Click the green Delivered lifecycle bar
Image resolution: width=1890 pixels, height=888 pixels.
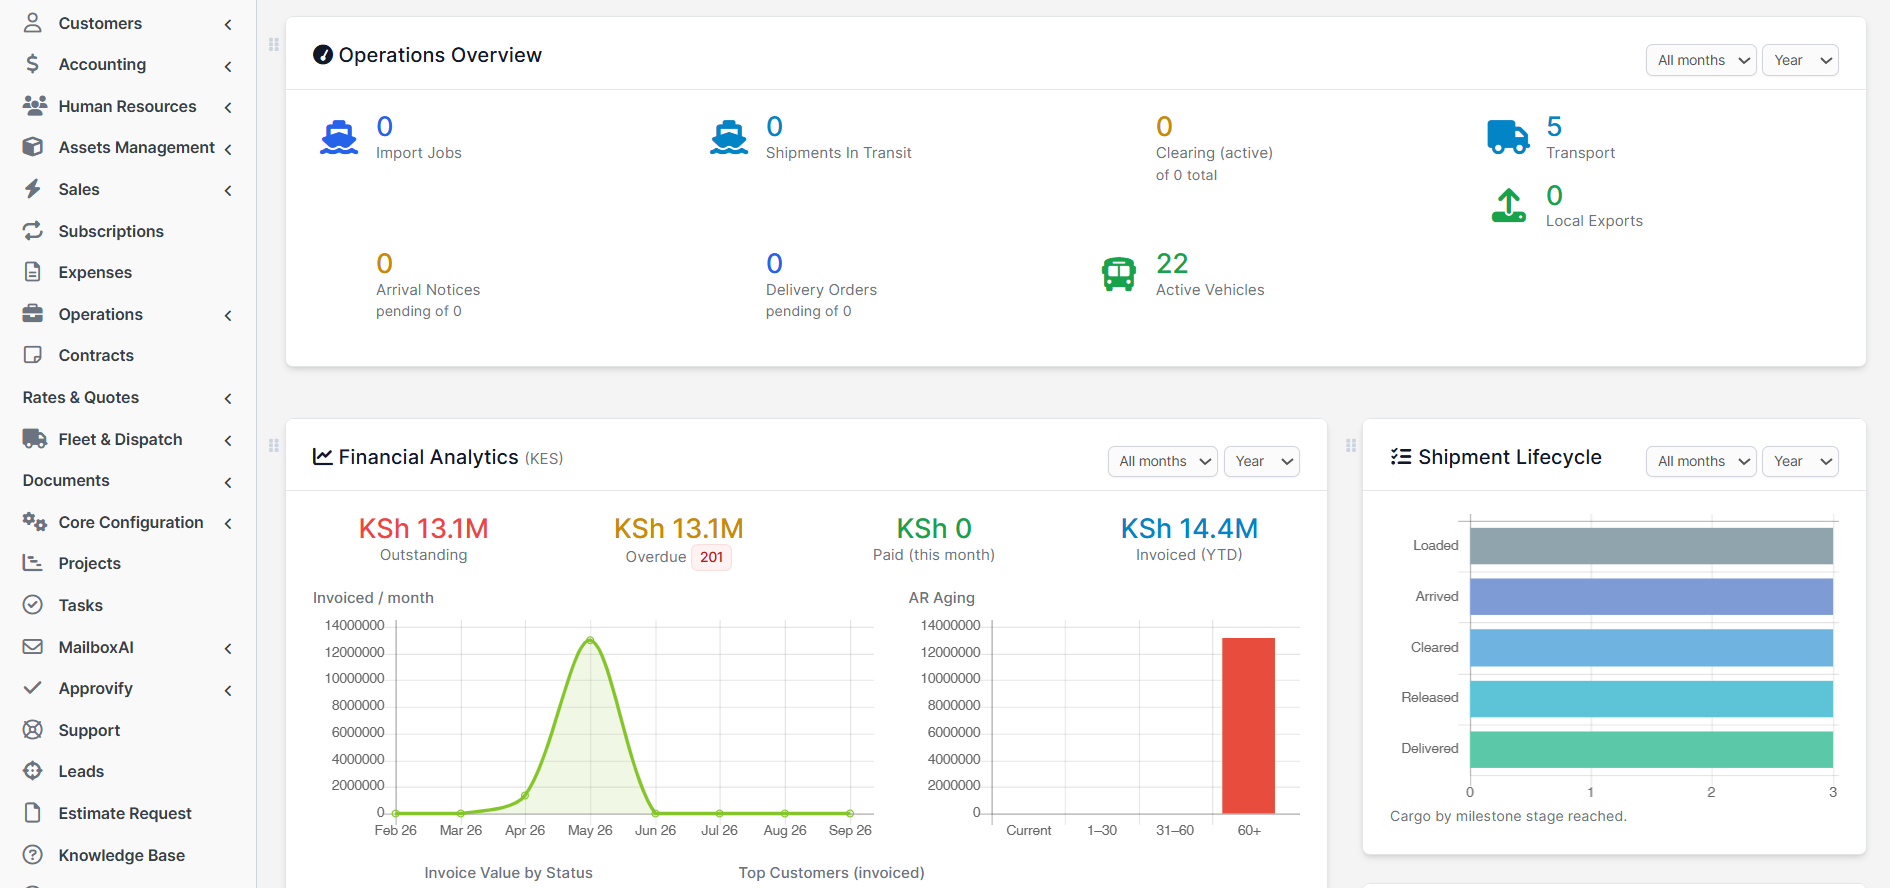1651,750
